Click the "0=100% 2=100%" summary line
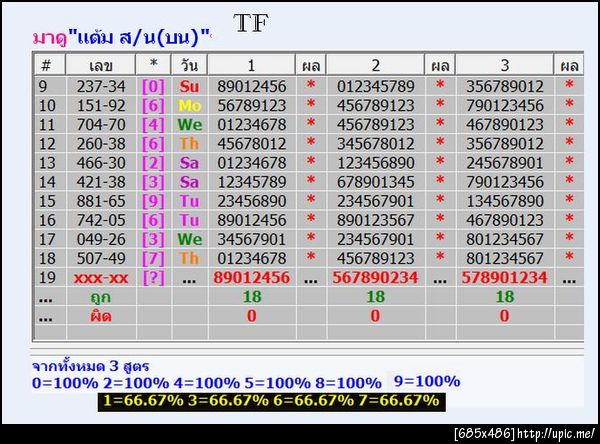This screenshot has width=600, height=444. pyautogui.click(x=207, y=383)
